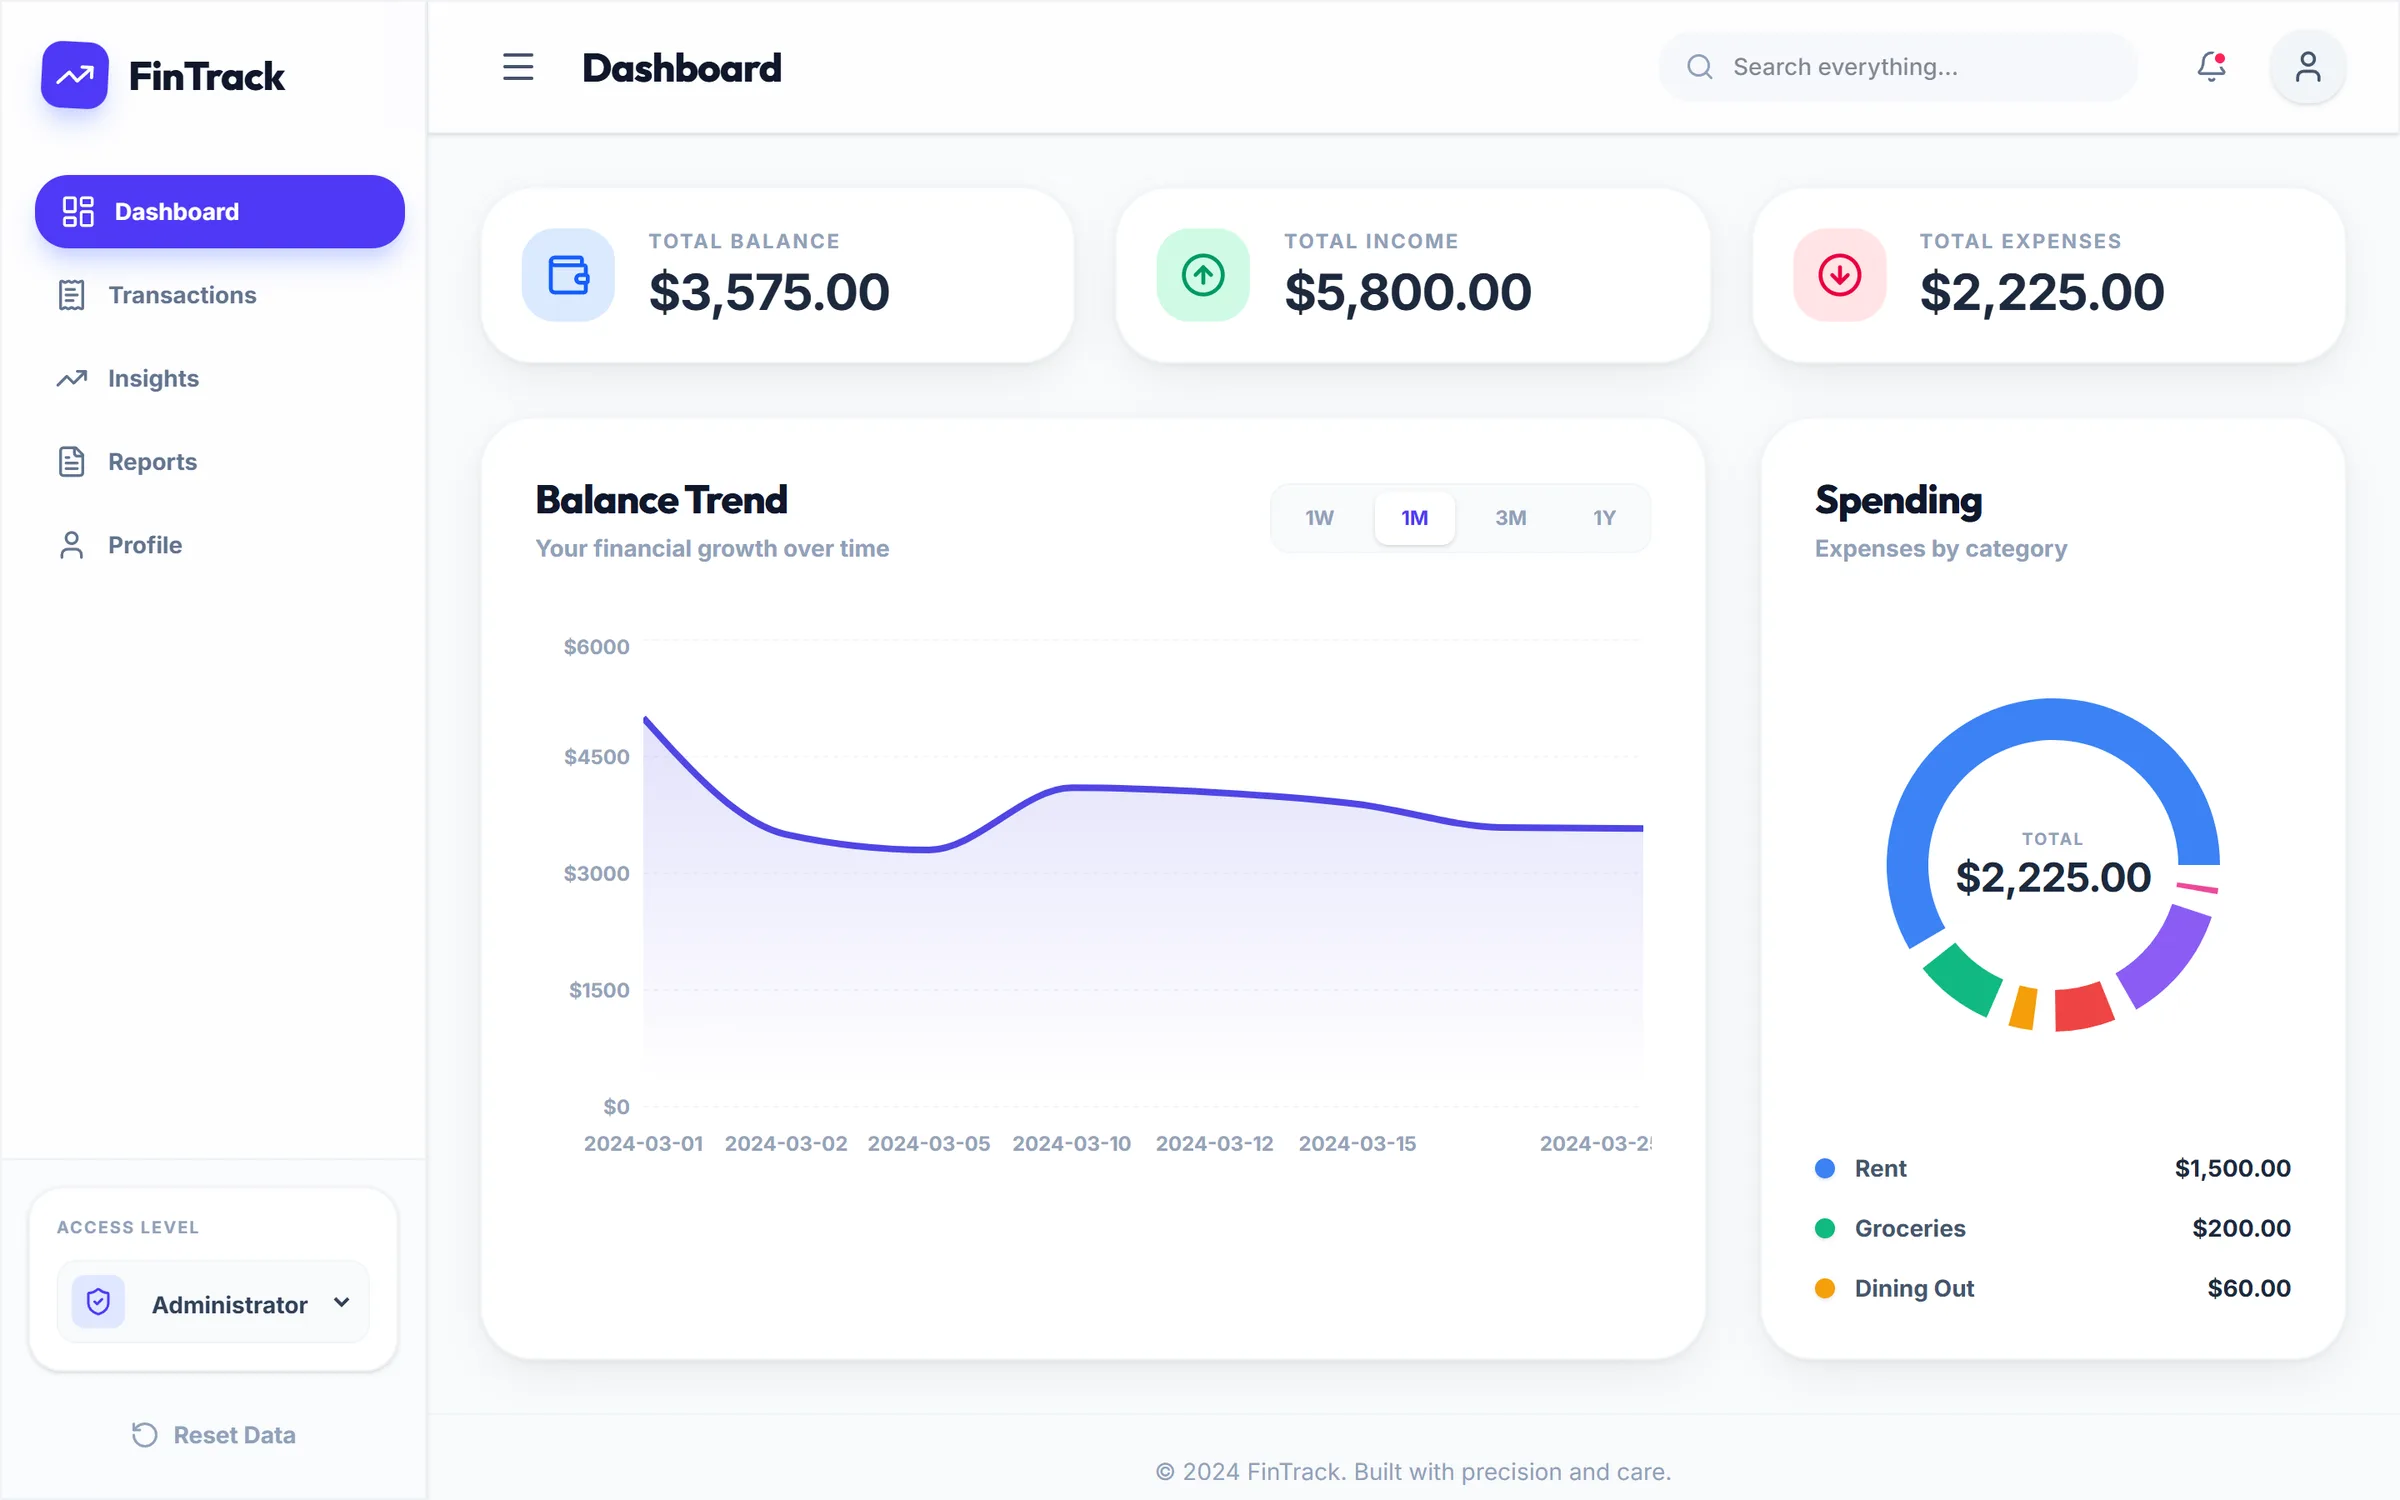Click the $5,800.00 total income value
Viewport: 2400px width, 1500px height.
[x=1407, y=292]
